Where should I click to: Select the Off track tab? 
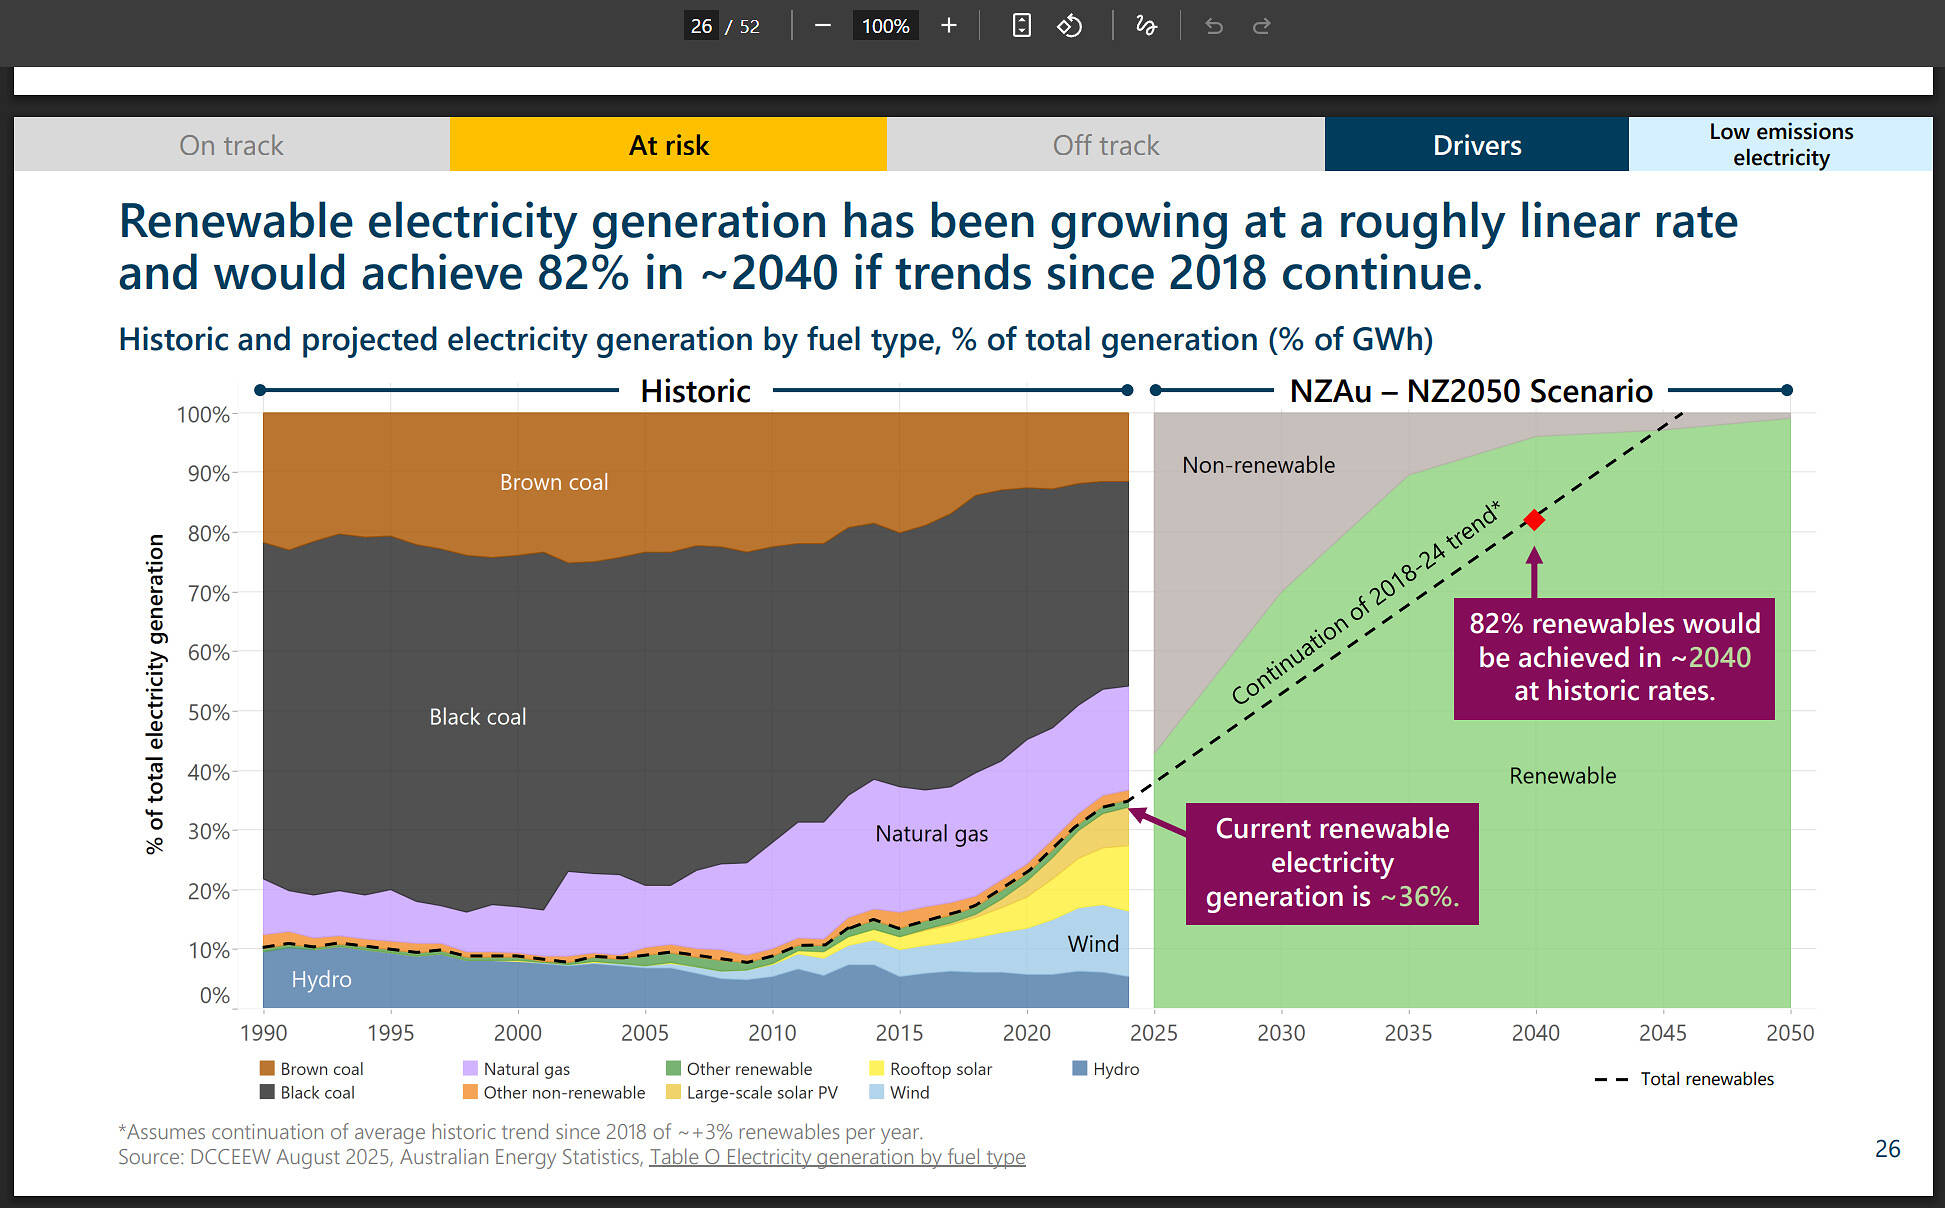[x=1105, y=145]
